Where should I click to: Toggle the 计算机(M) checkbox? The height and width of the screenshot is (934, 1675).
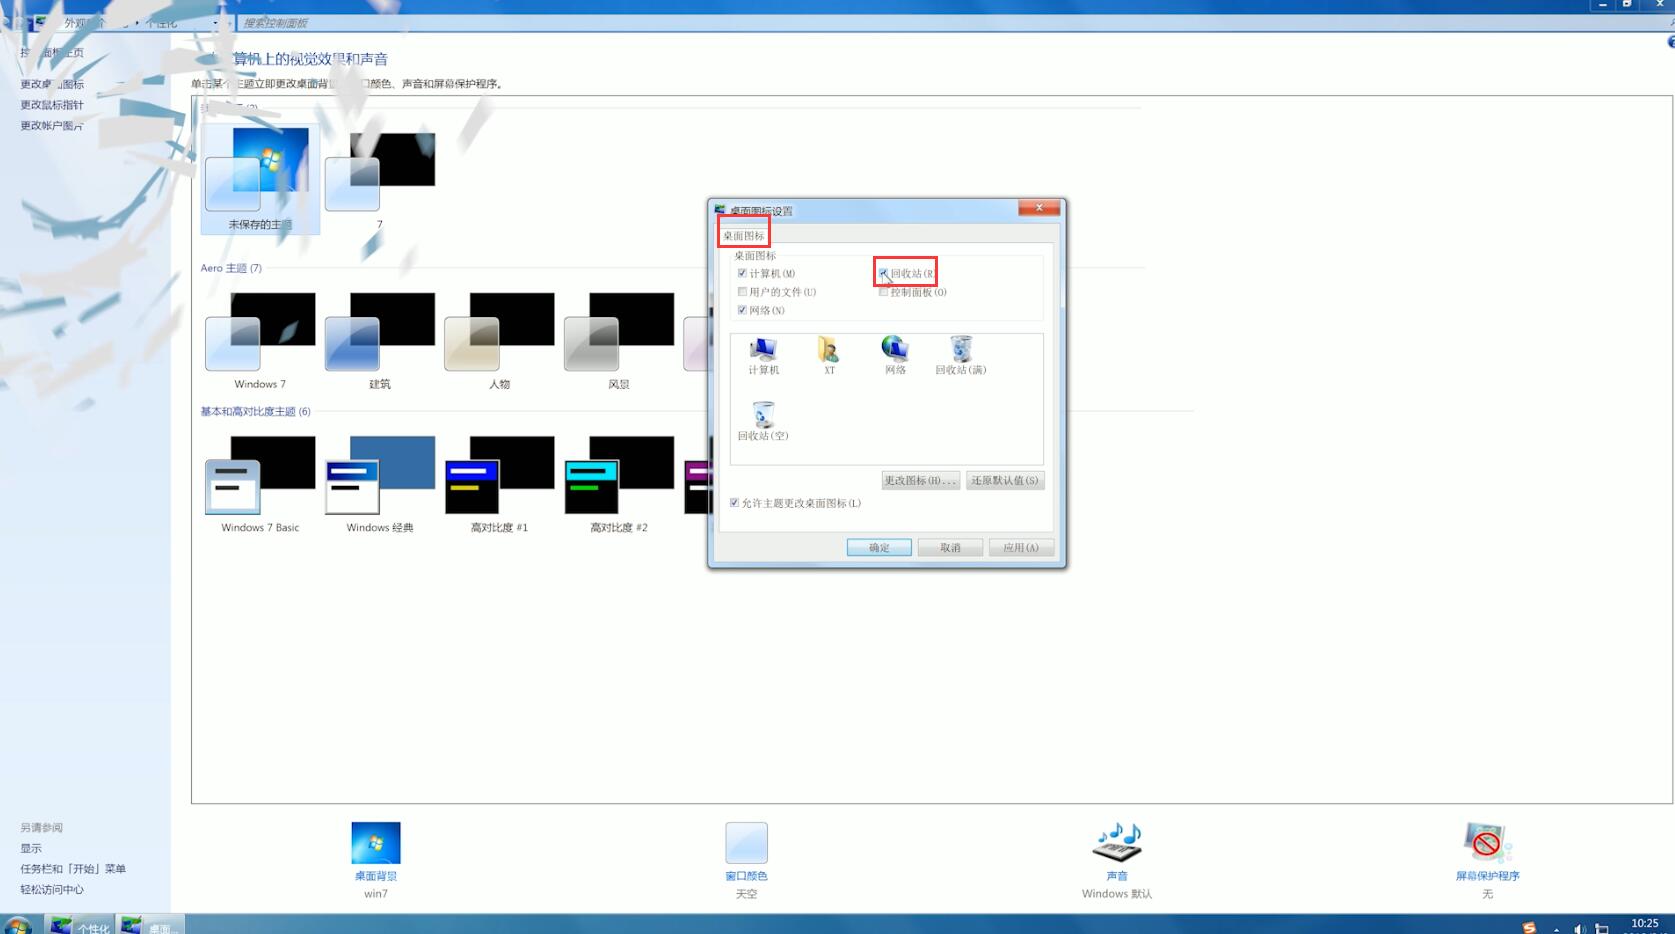click(742, 273)
